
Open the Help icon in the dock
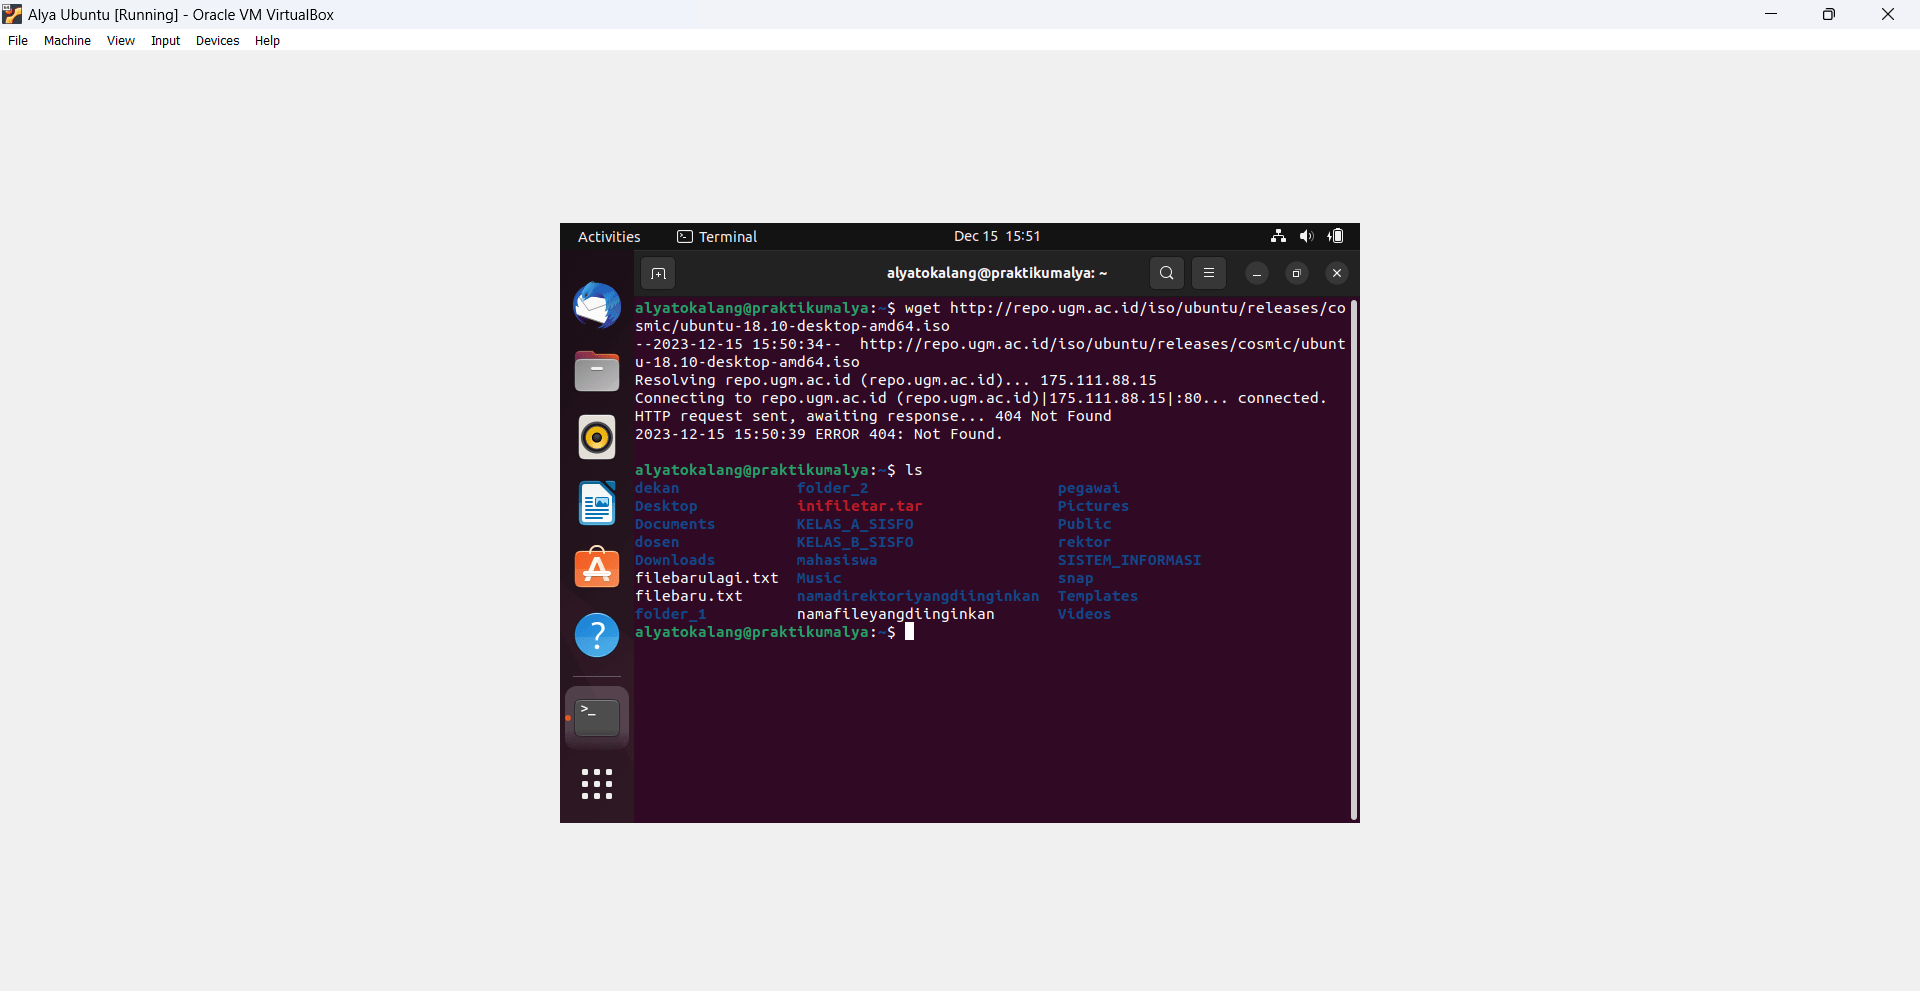coord(597,635)
